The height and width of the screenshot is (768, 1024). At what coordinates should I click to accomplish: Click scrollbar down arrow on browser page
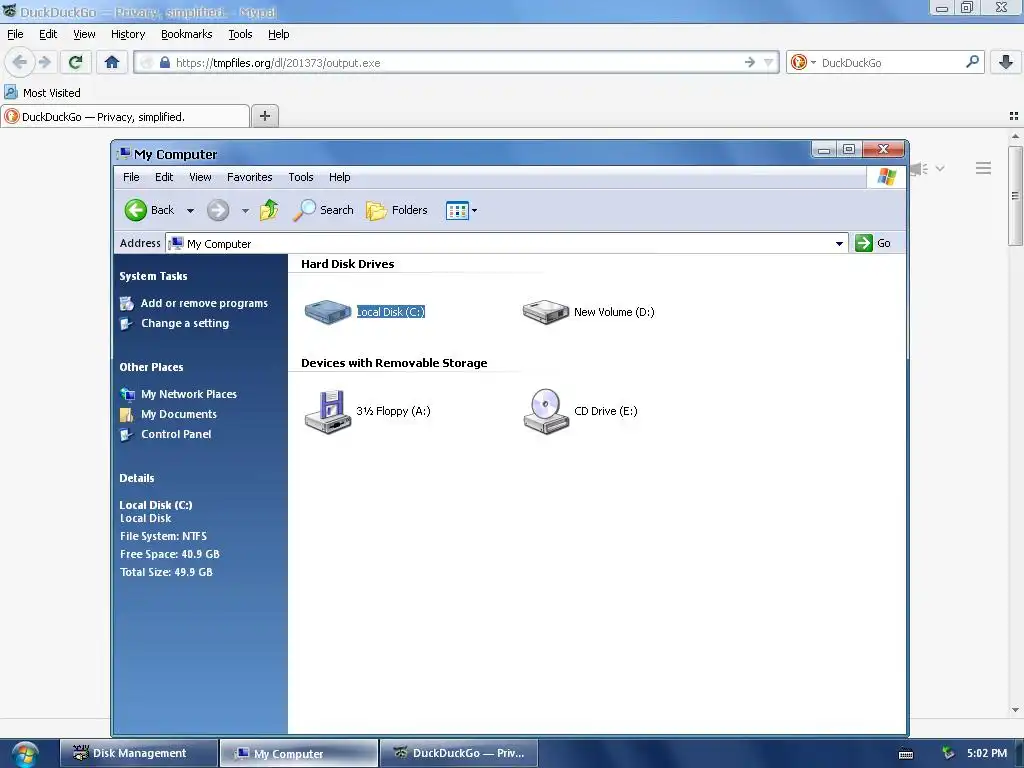coord(1015,710)
